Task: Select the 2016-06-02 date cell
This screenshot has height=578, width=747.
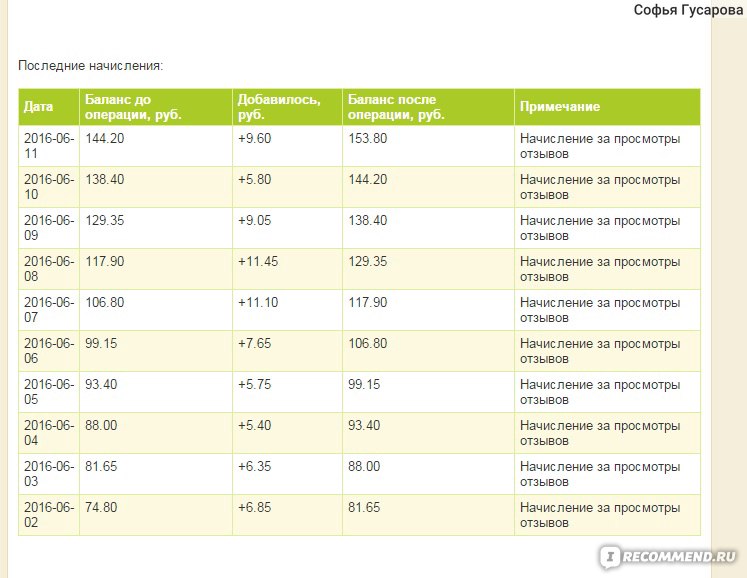Action: (49, 515)
